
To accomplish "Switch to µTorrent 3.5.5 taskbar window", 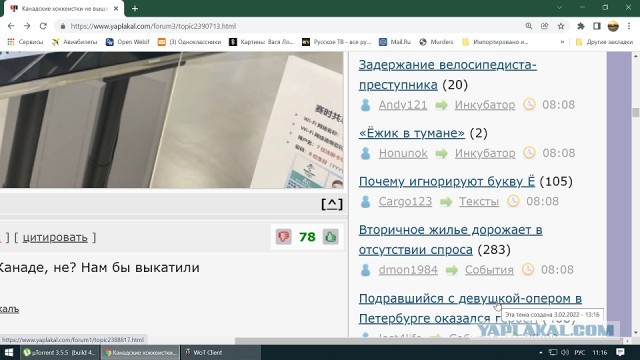I will 60,352.
